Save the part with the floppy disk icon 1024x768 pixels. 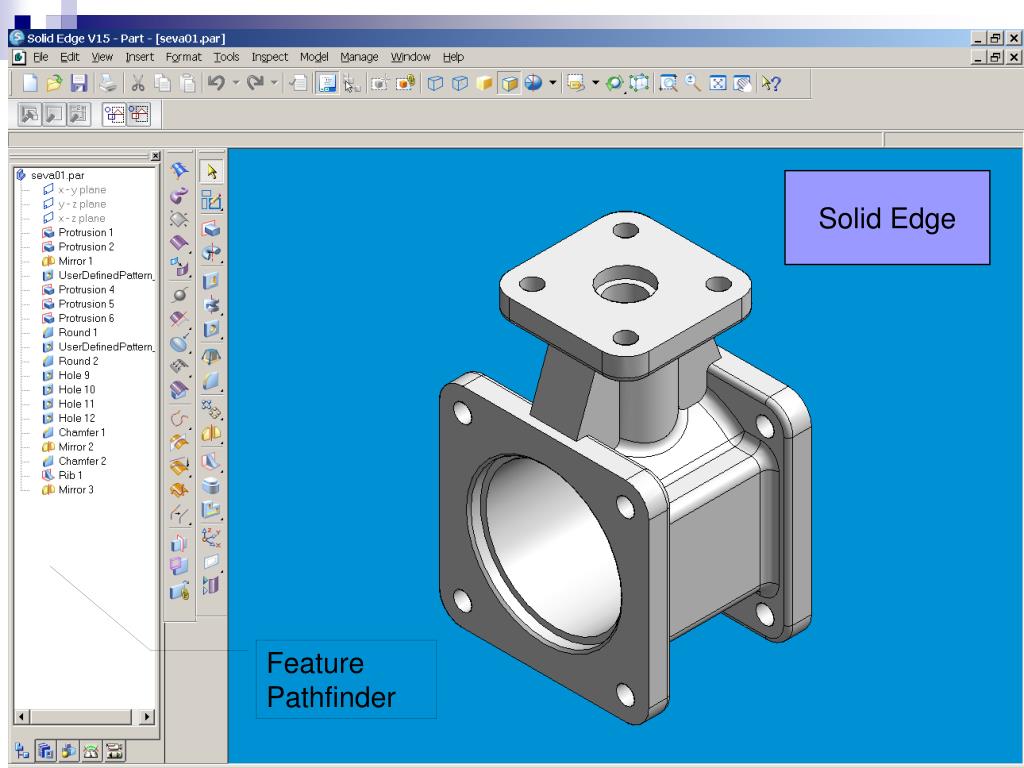point(79,83)
